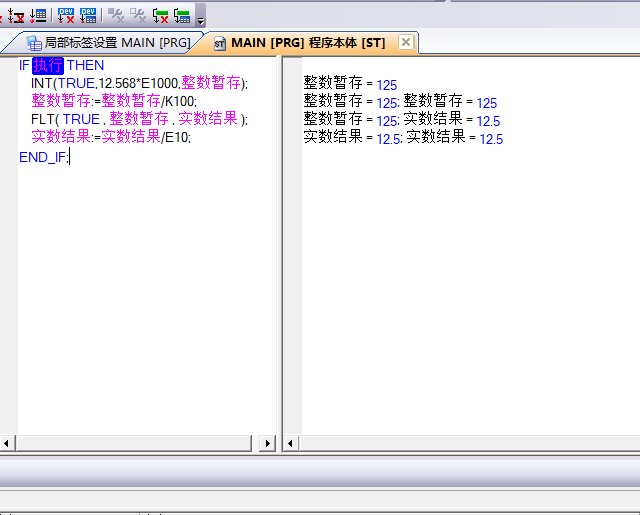This screenshot has height=515, width=640.
Task: Click the code pane horizontal scrollbar track
Action: pos(138,443)
